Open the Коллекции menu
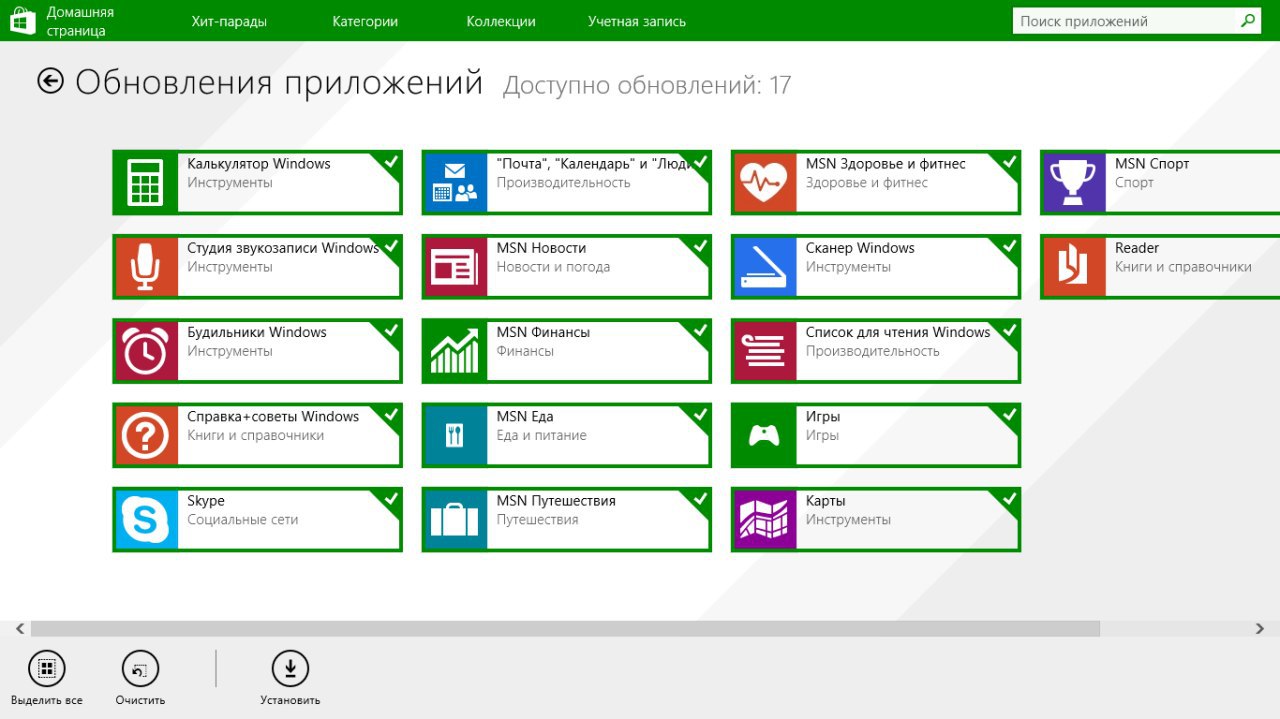This screenshot has height=719, width=1280. (x=501, y=21)
